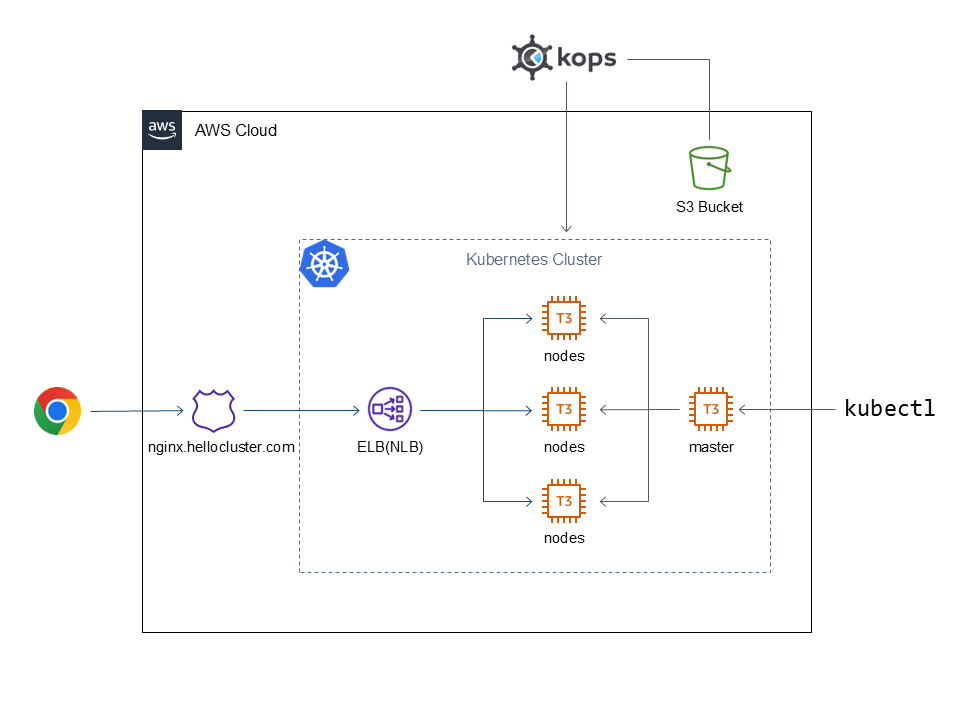960x720 pixels.
Task: Click the "nodes" label under bottom instance
Action: (564, 538)
